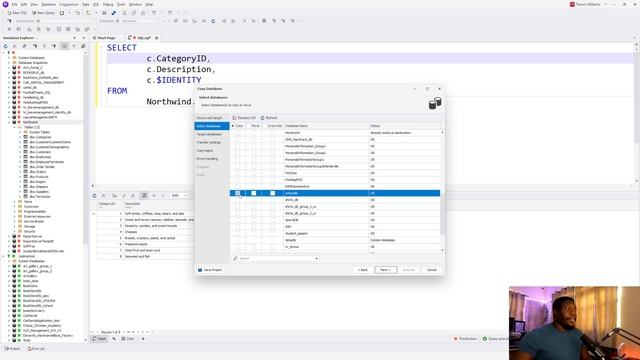Open the search field dropdown arrow in the dialog
Viewport: 640px width, 360px height.
316,258
